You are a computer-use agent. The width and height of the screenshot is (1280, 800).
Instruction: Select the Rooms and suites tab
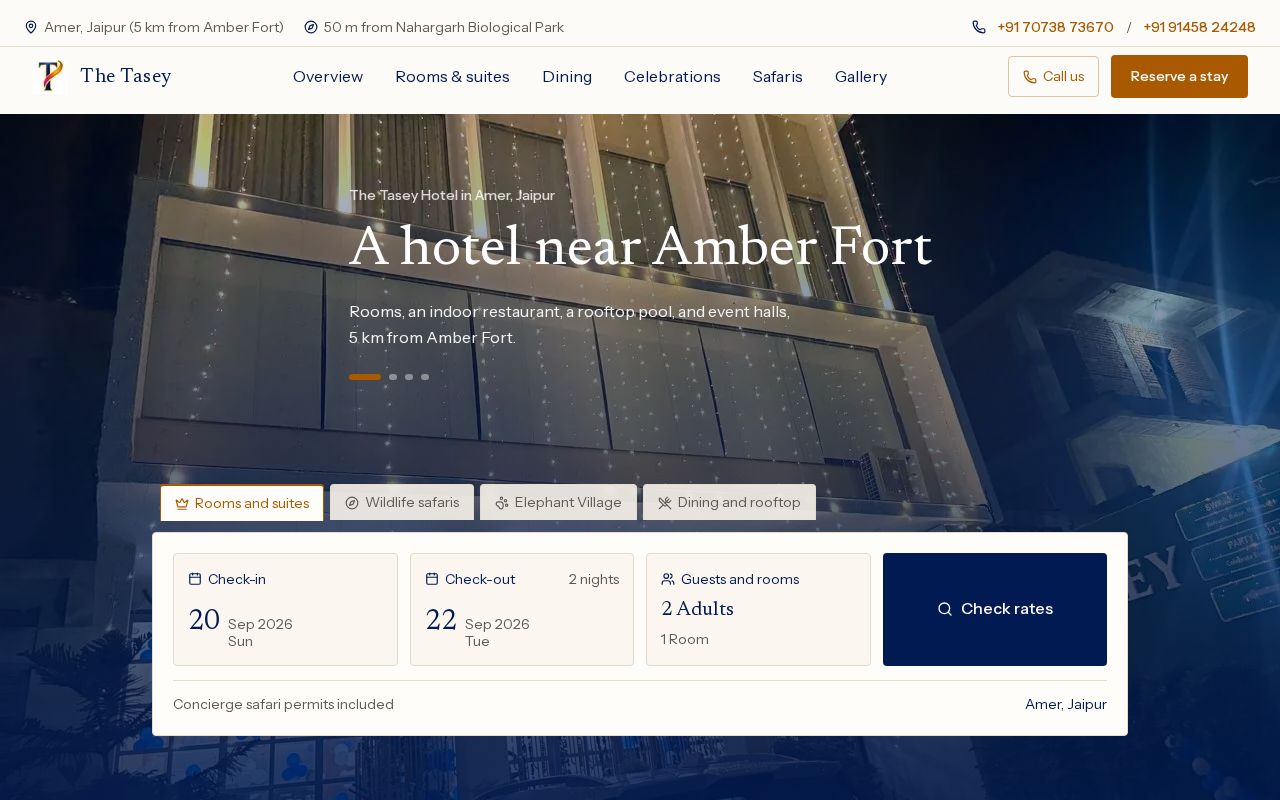(x=242, y=503)
